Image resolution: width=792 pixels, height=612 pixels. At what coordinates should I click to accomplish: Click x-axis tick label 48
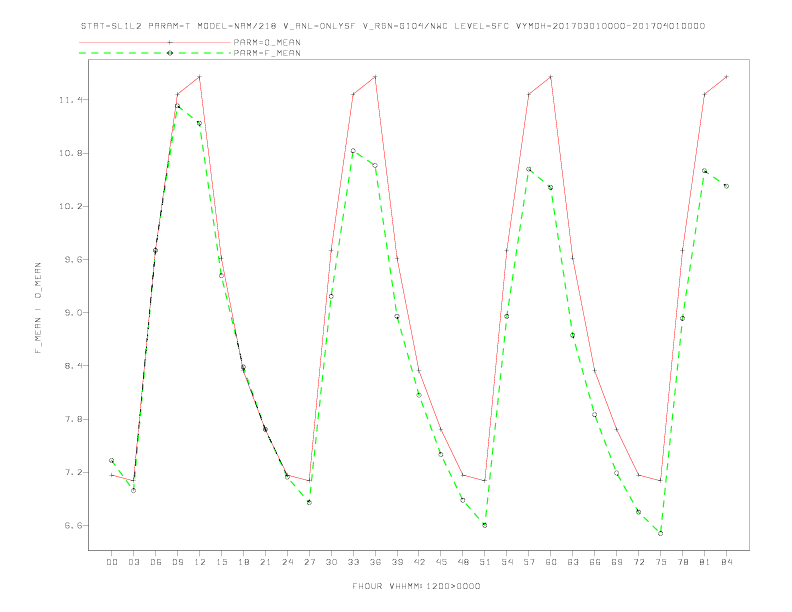(463, 562)
